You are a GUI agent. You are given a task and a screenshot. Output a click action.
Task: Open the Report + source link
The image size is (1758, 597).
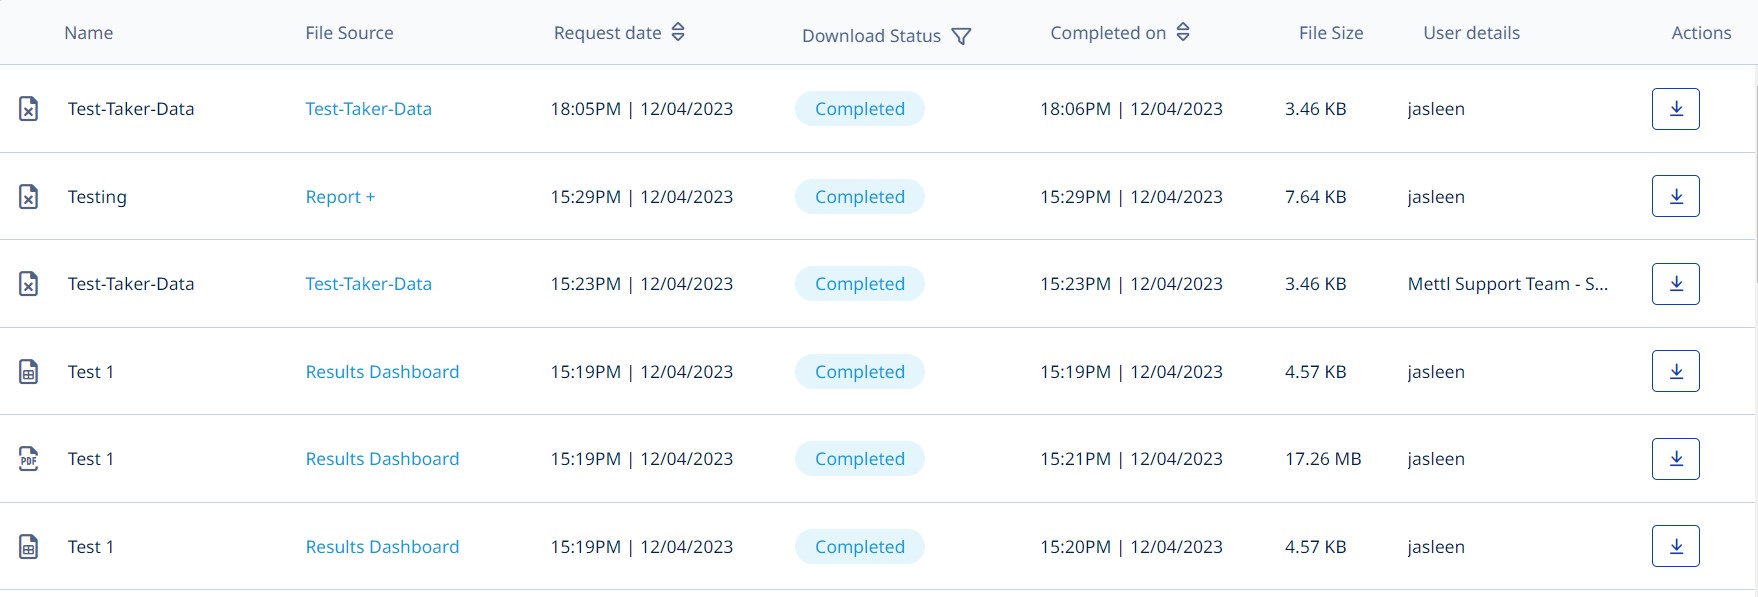coord(340,197)
